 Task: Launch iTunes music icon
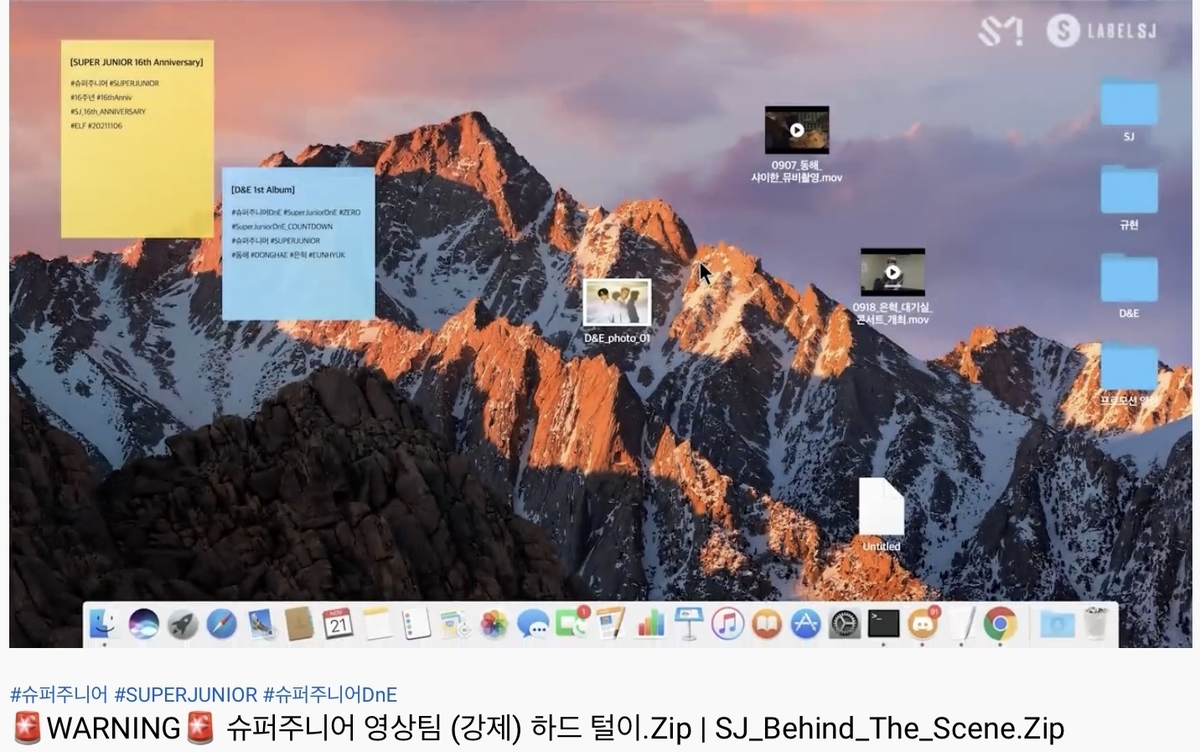tap(727, 624)
